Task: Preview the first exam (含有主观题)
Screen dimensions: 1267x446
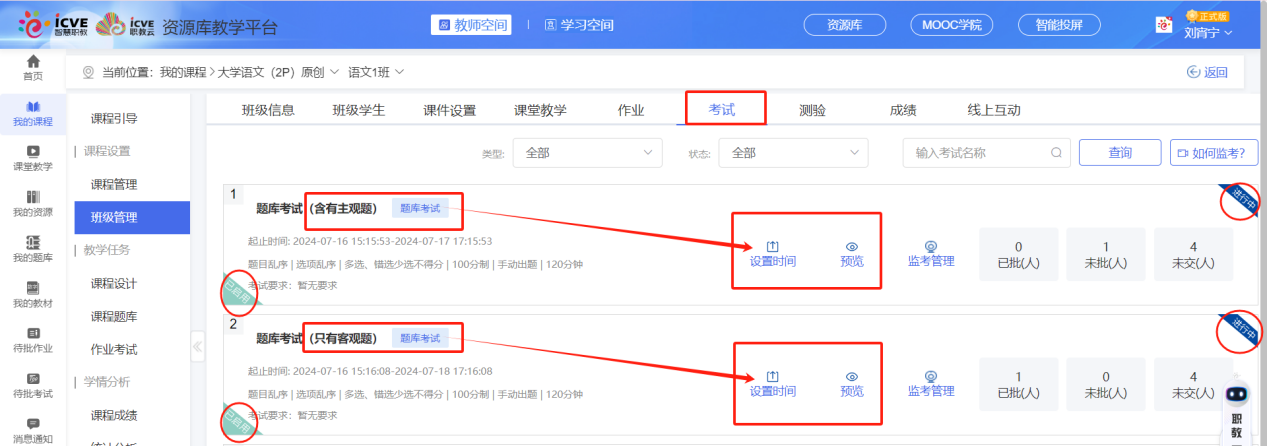Action: pos(851,246)
